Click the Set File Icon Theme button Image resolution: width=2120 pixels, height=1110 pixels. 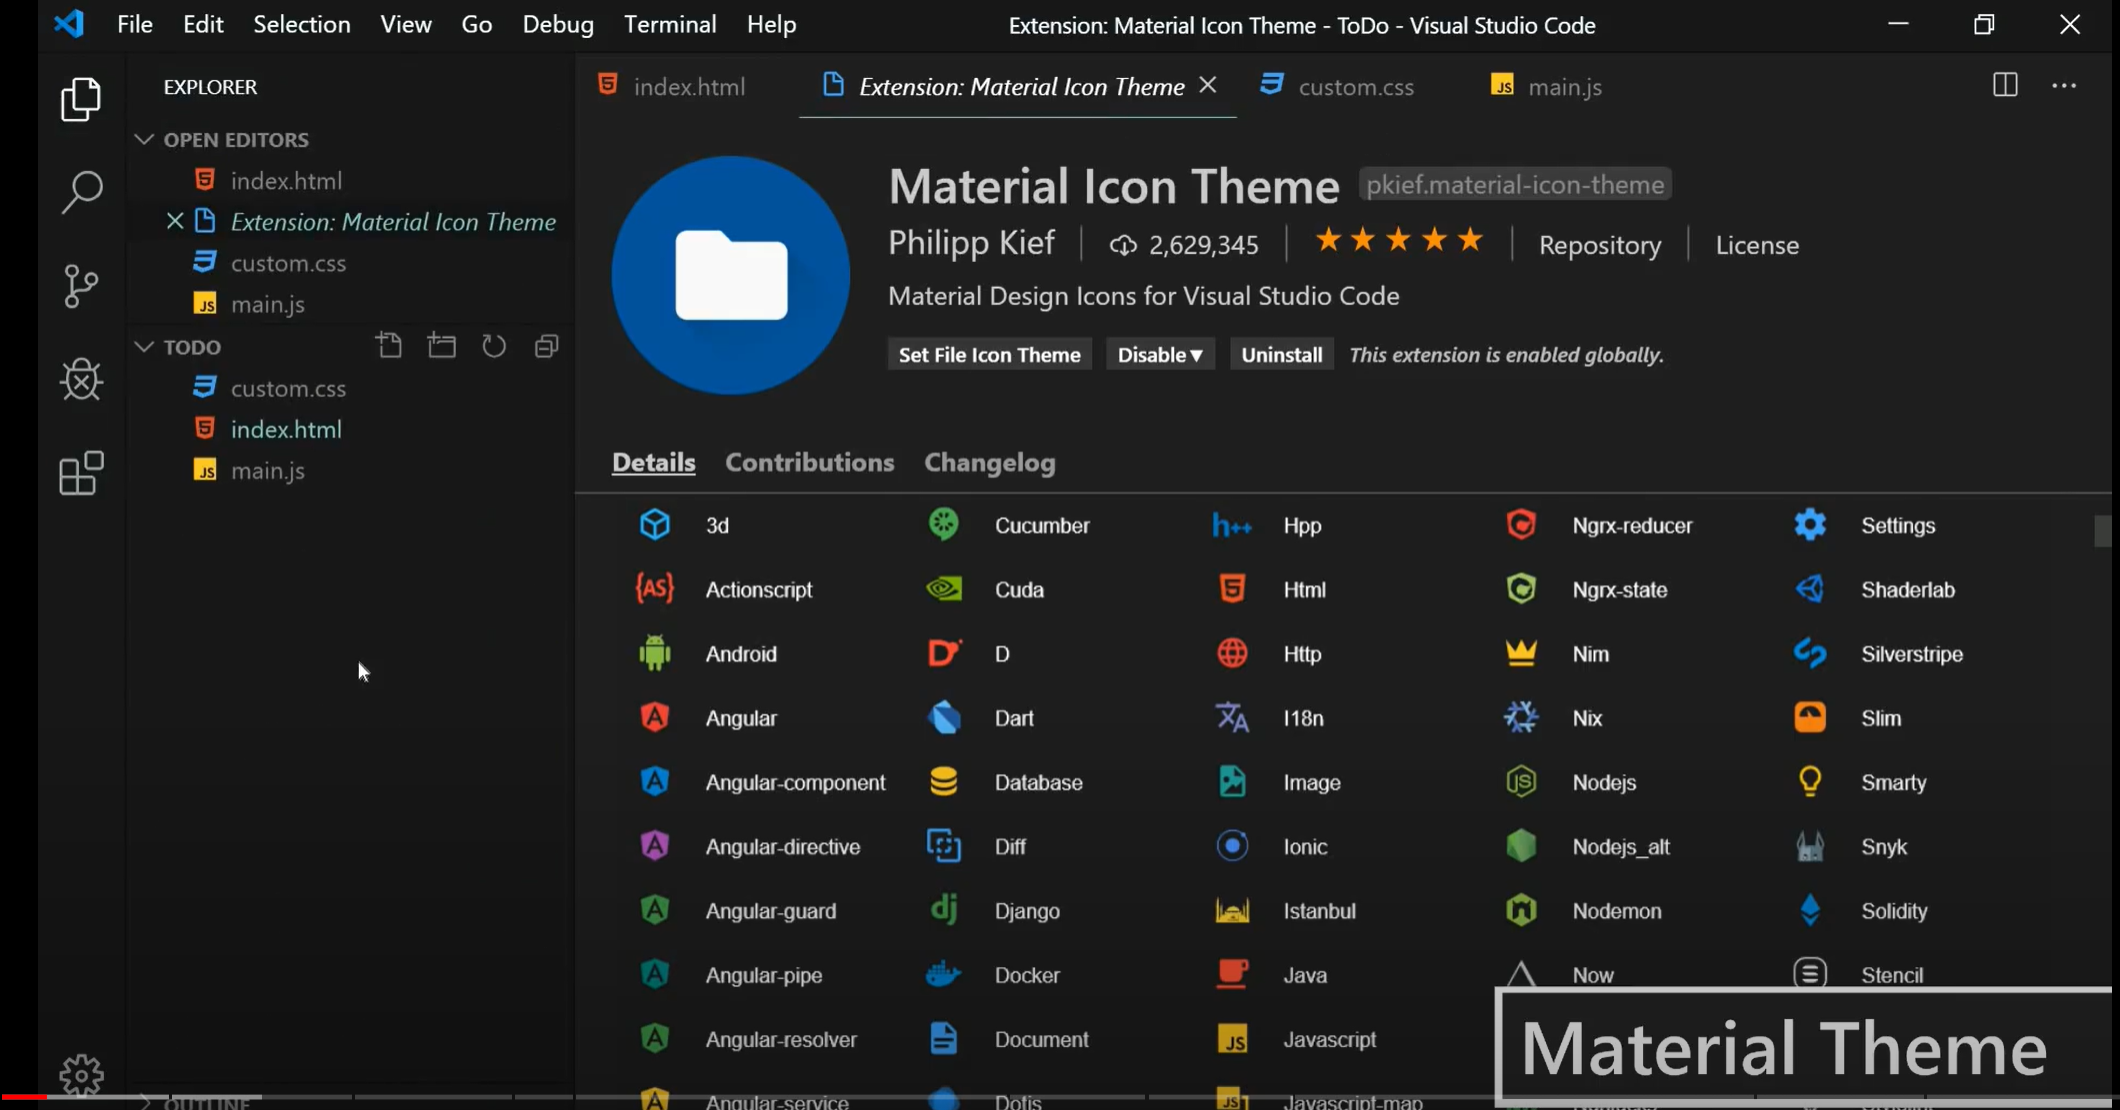tap(989, 355)
